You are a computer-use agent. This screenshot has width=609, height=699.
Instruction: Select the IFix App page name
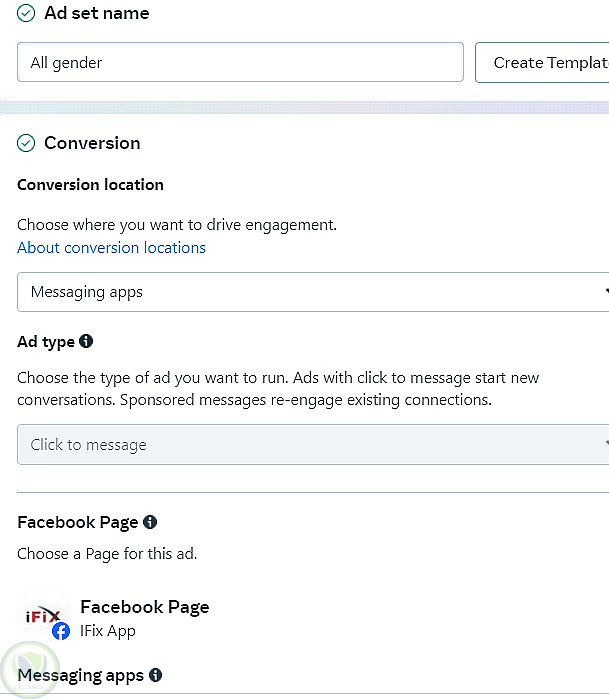108,631
